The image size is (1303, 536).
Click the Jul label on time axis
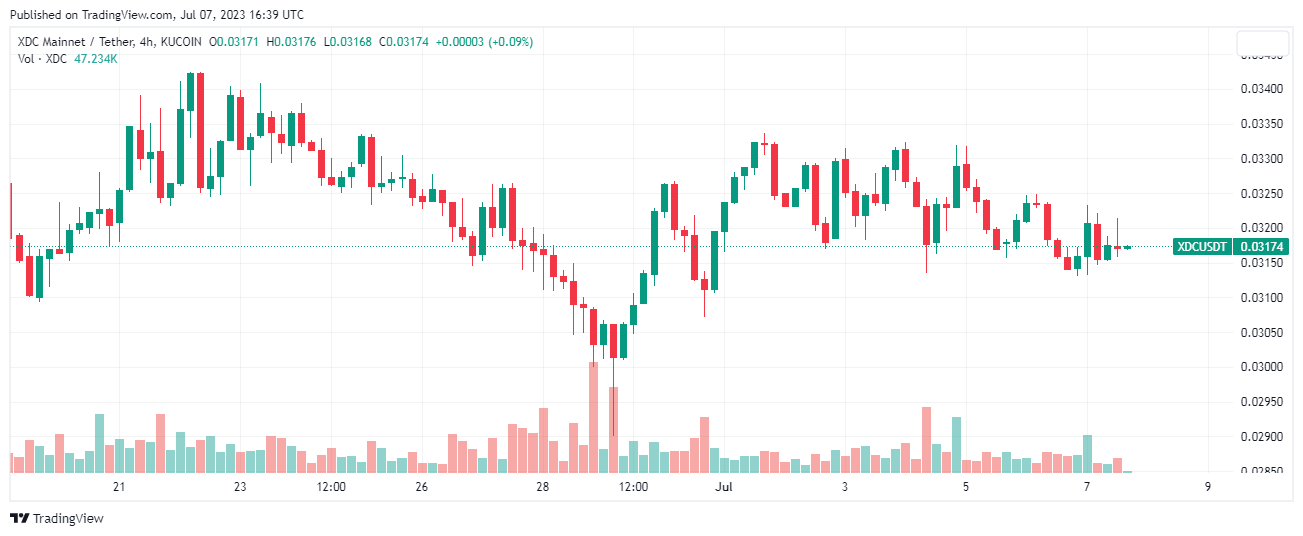(724, 487)
